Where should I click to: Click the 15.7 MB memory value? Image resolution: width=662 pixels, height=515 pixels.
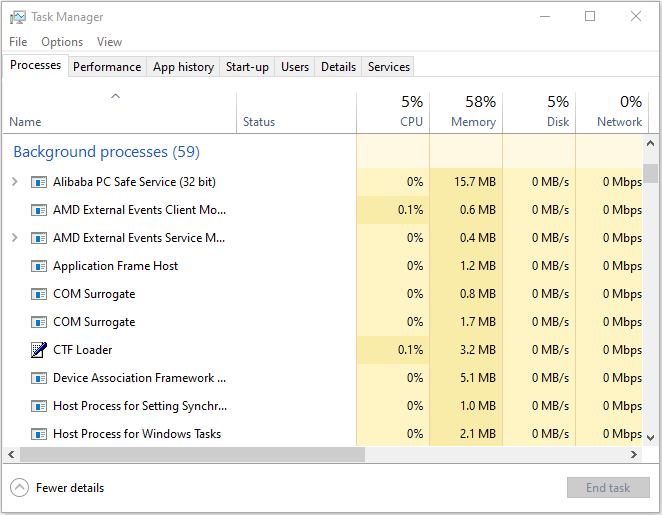(475, 182)
